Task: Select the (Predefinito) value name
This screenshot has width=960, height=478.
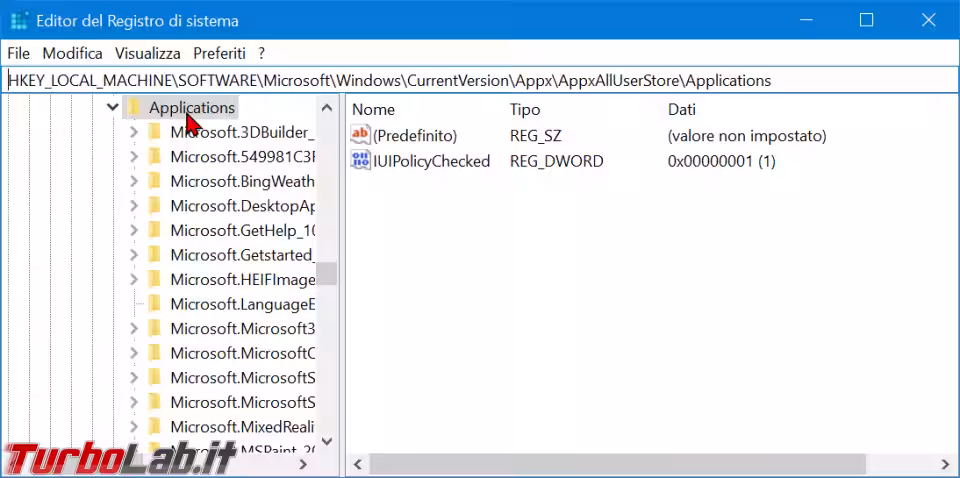Action: pos(414,135)
